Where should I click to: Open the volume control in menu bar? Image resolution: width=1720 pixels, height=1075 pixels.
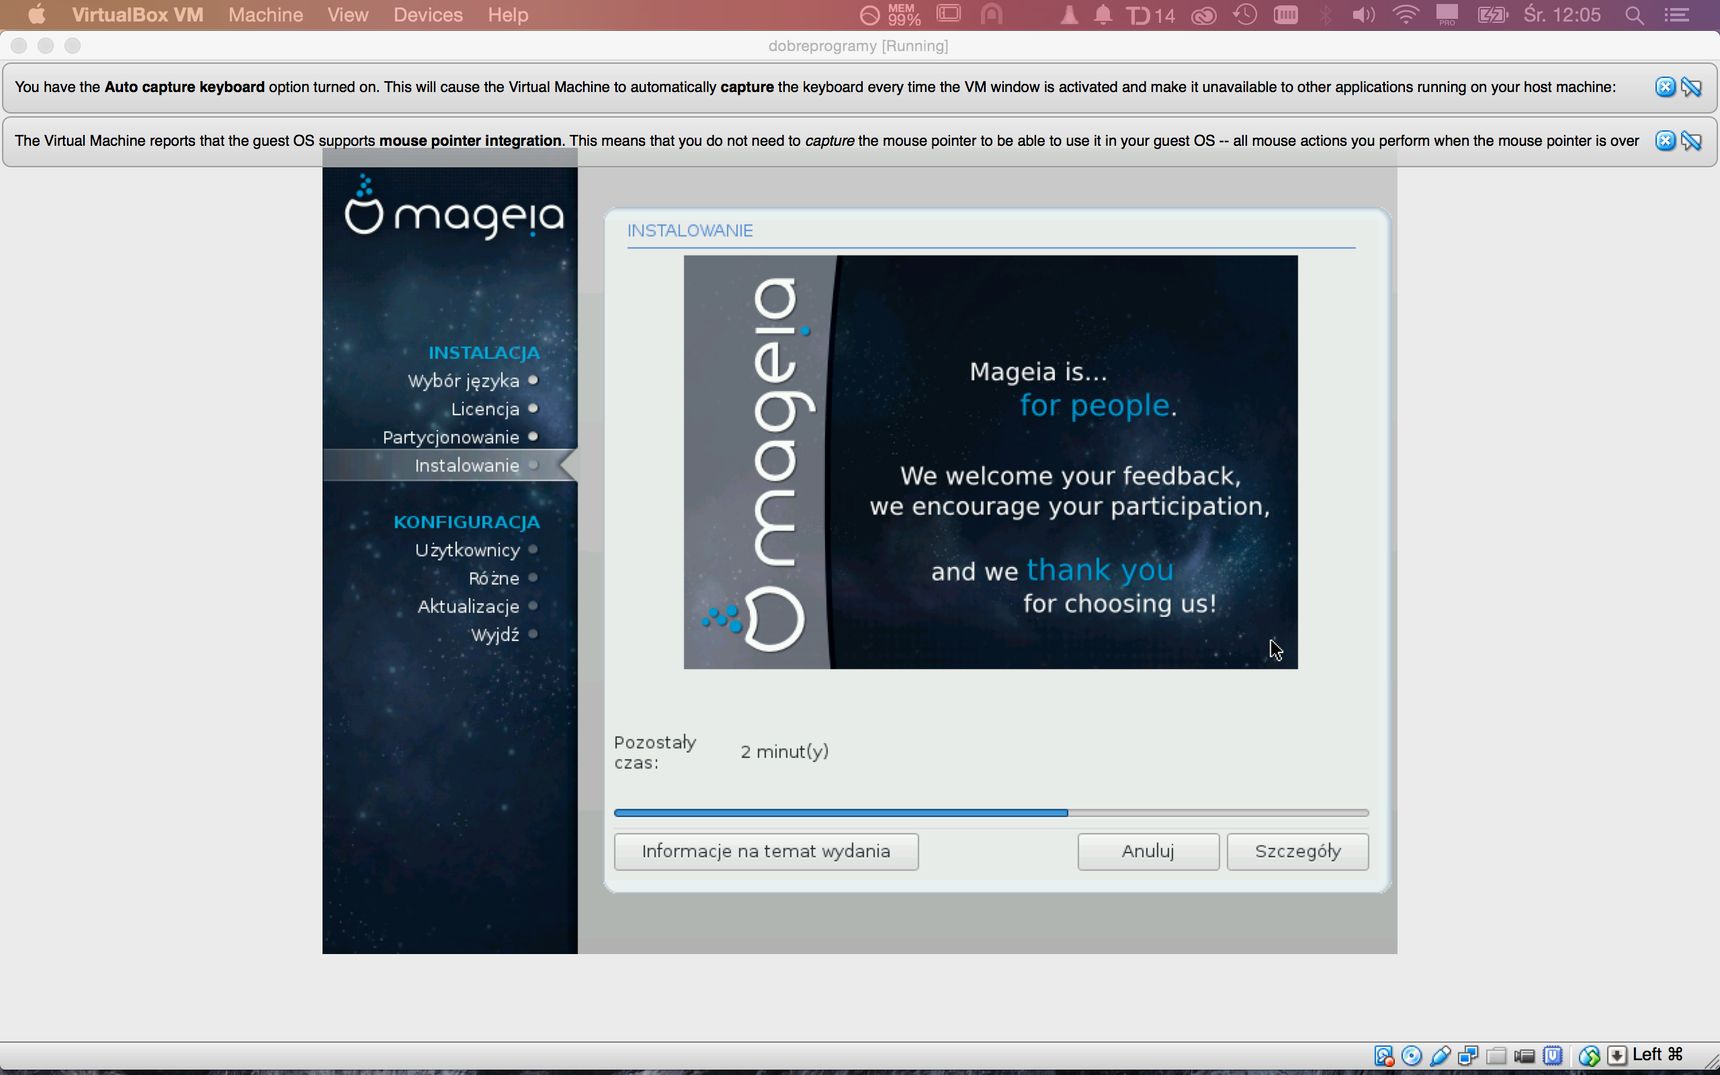click(x=1363, y=15)
